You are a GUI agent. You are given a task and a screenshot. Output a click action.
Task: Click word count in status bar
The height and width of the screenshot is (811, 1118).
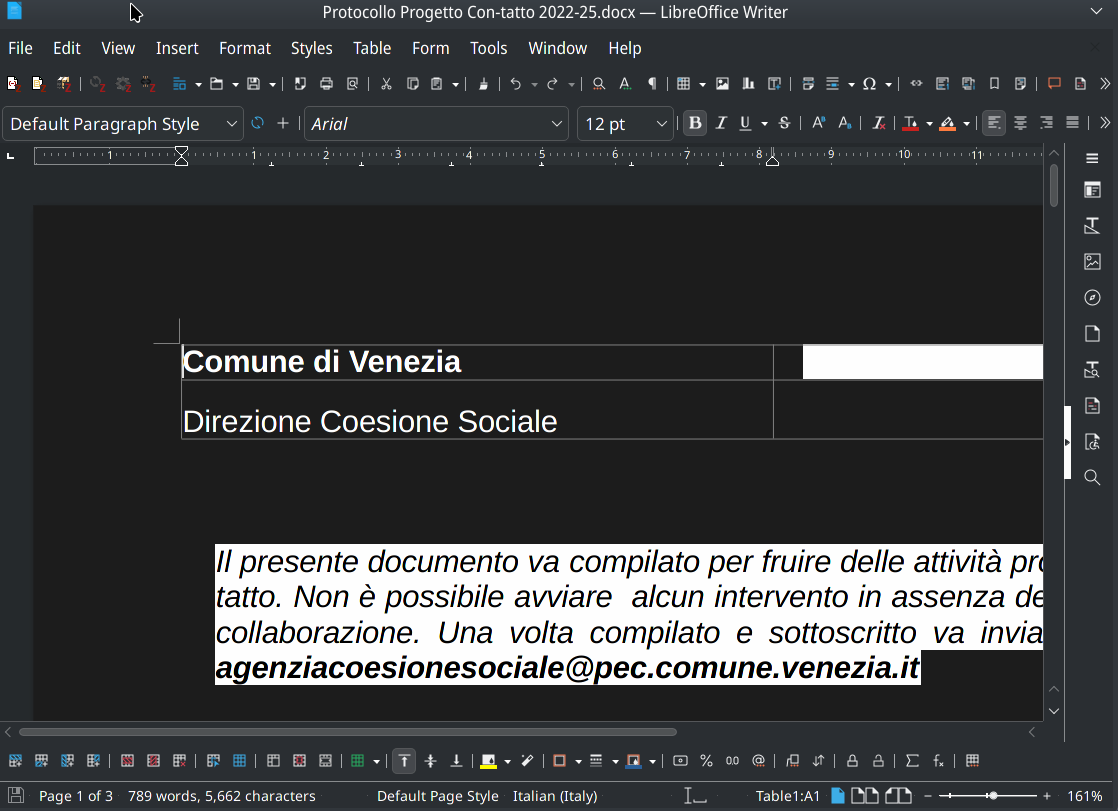[221, 796]
